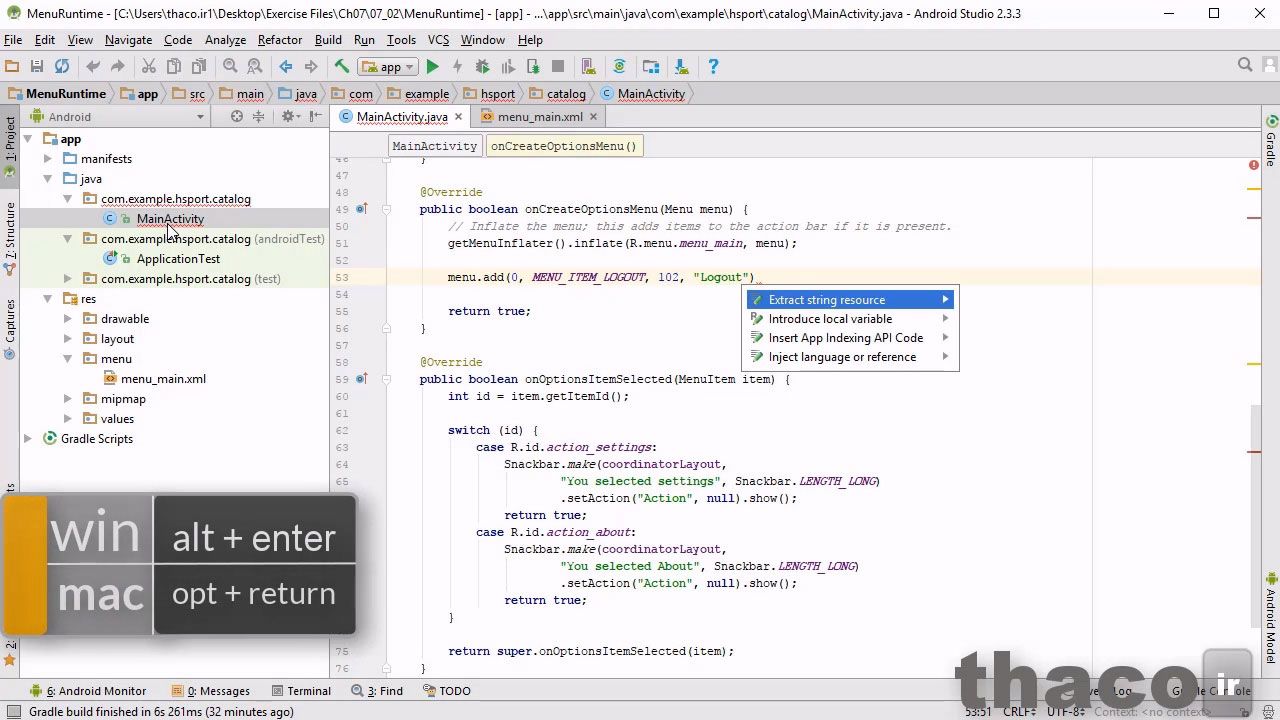Viewport: 1280px width, 720px height.
Task: Open the VCS menu
Action: pyautogui.click(x=438, y=40)
